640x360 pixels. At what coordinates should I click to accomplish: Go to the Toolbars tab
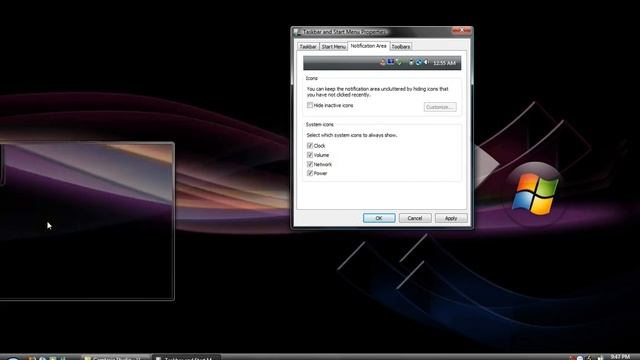(x=401, y=47)
